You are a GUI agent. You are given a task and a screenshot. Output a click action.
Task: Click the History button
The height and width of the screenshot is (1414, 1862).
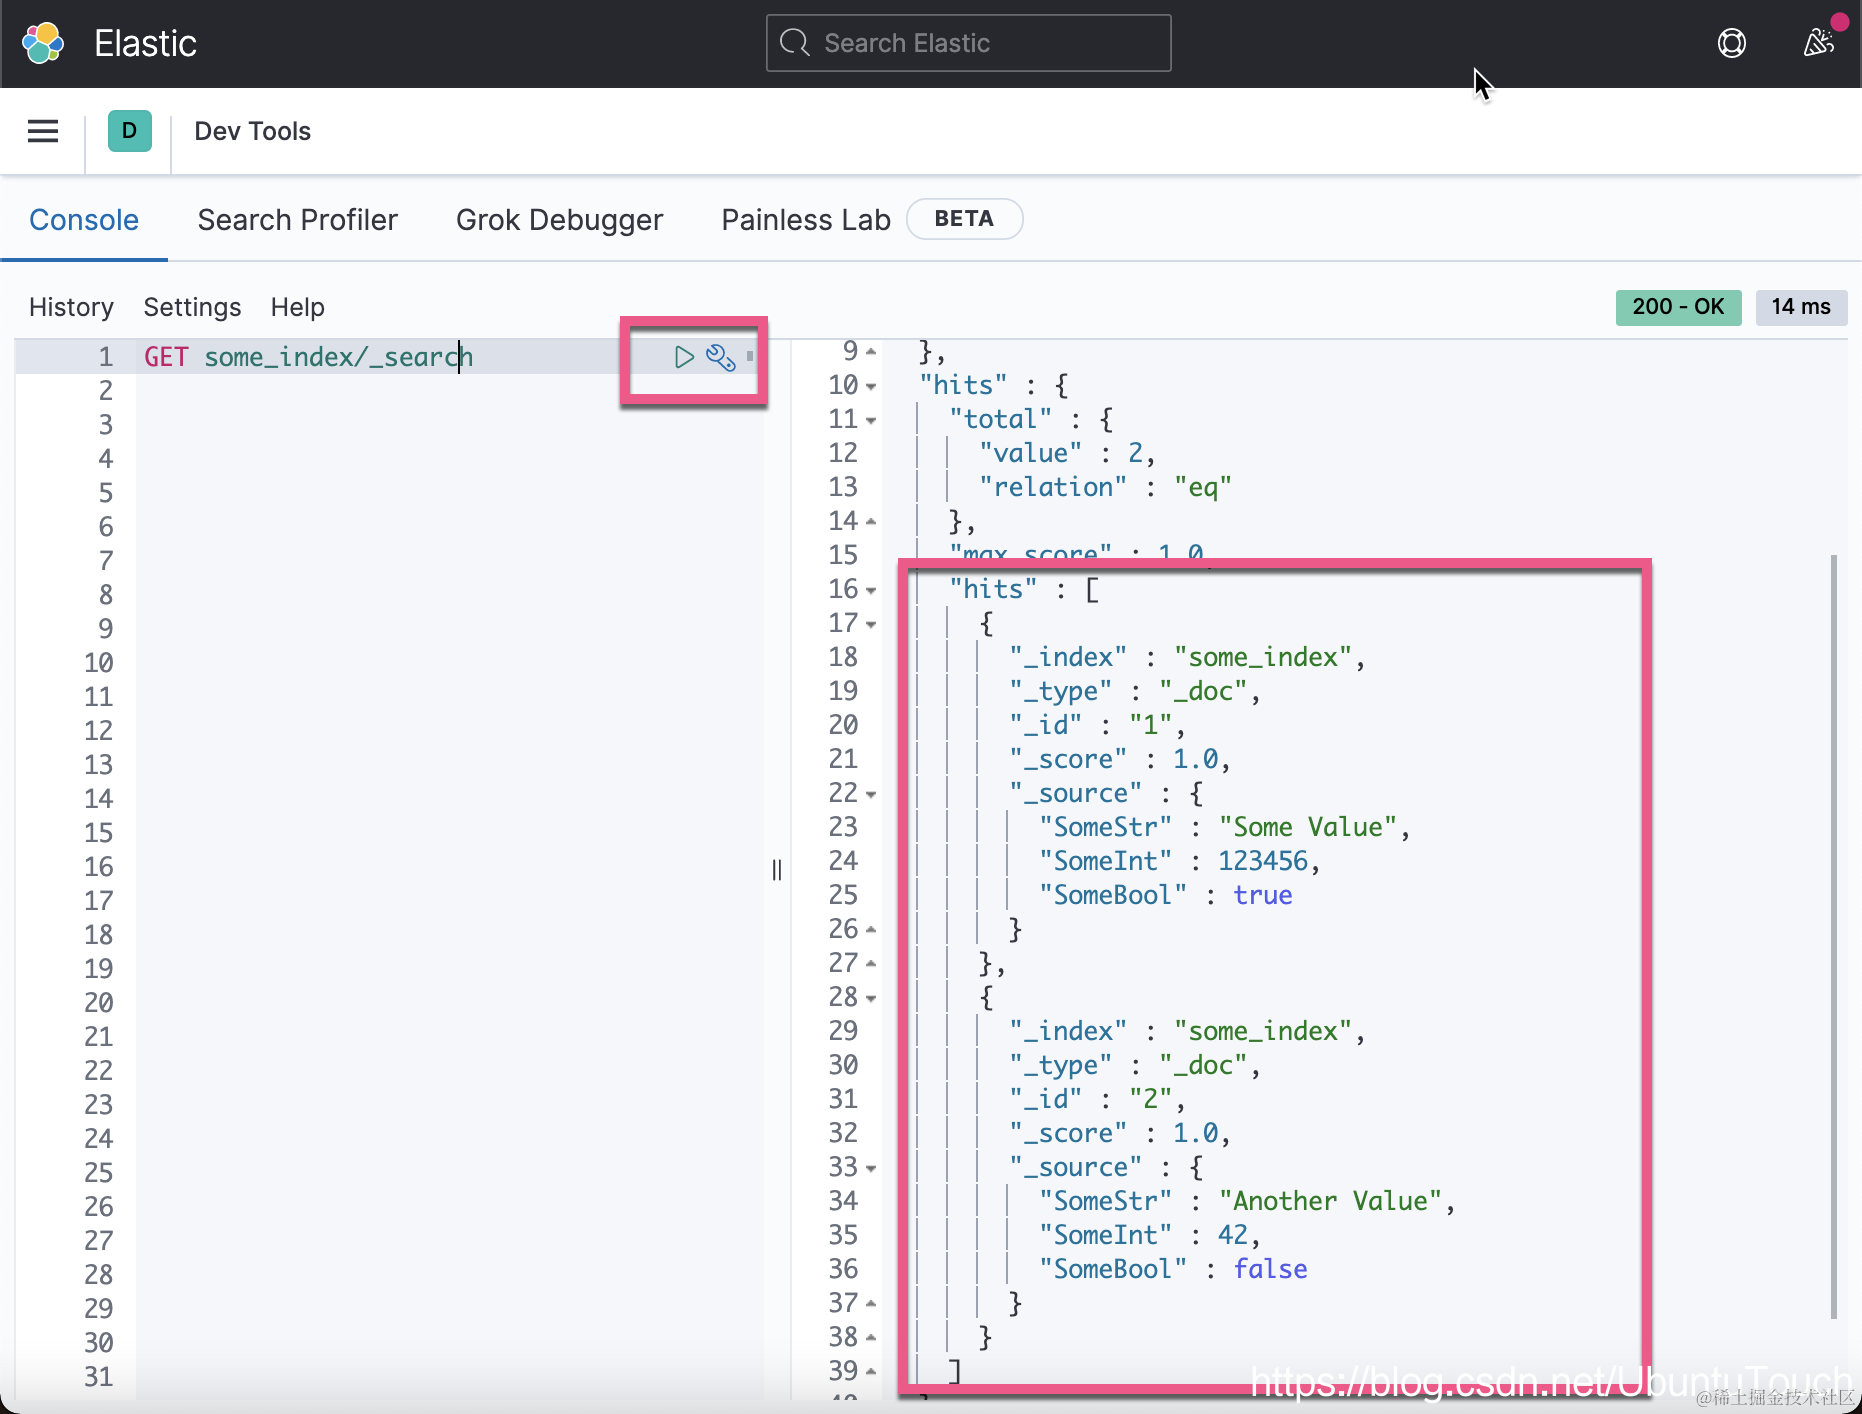71,307
